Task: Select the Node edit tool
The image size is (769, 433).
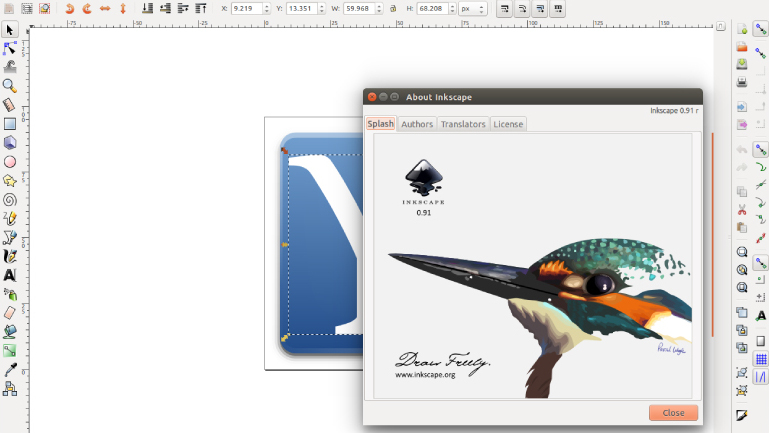Action: [x=9, y=48]
